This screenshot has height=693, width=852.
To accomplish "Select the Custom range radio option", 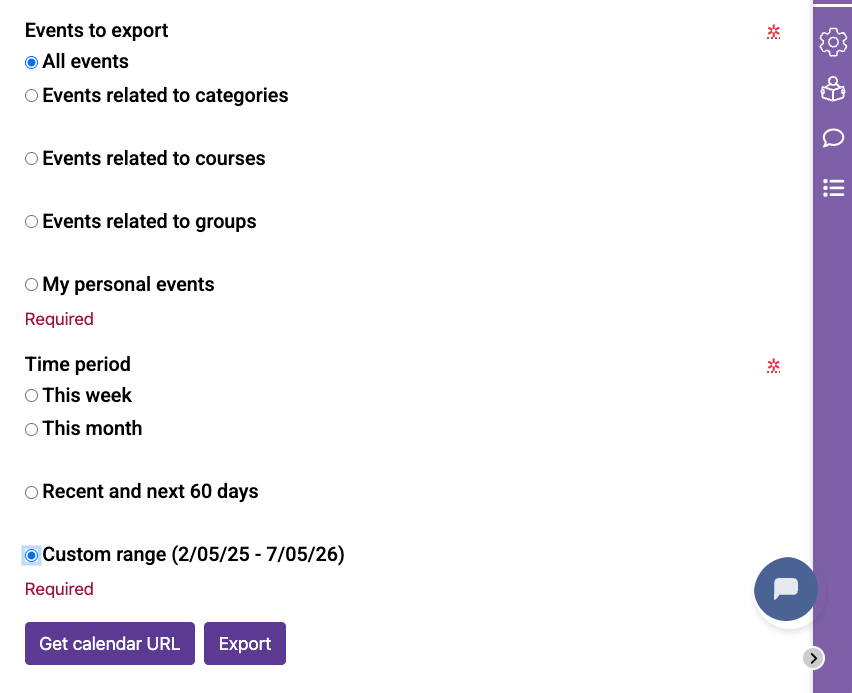I will (32, 555).
